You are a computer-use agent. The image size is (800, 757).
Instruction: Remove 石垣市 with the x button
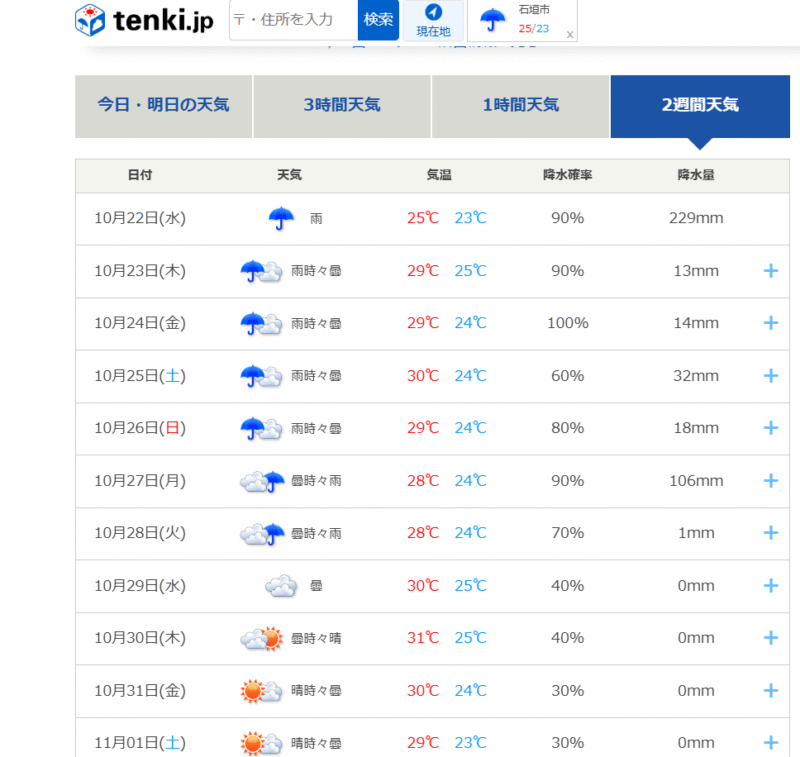tap(570, 34)
